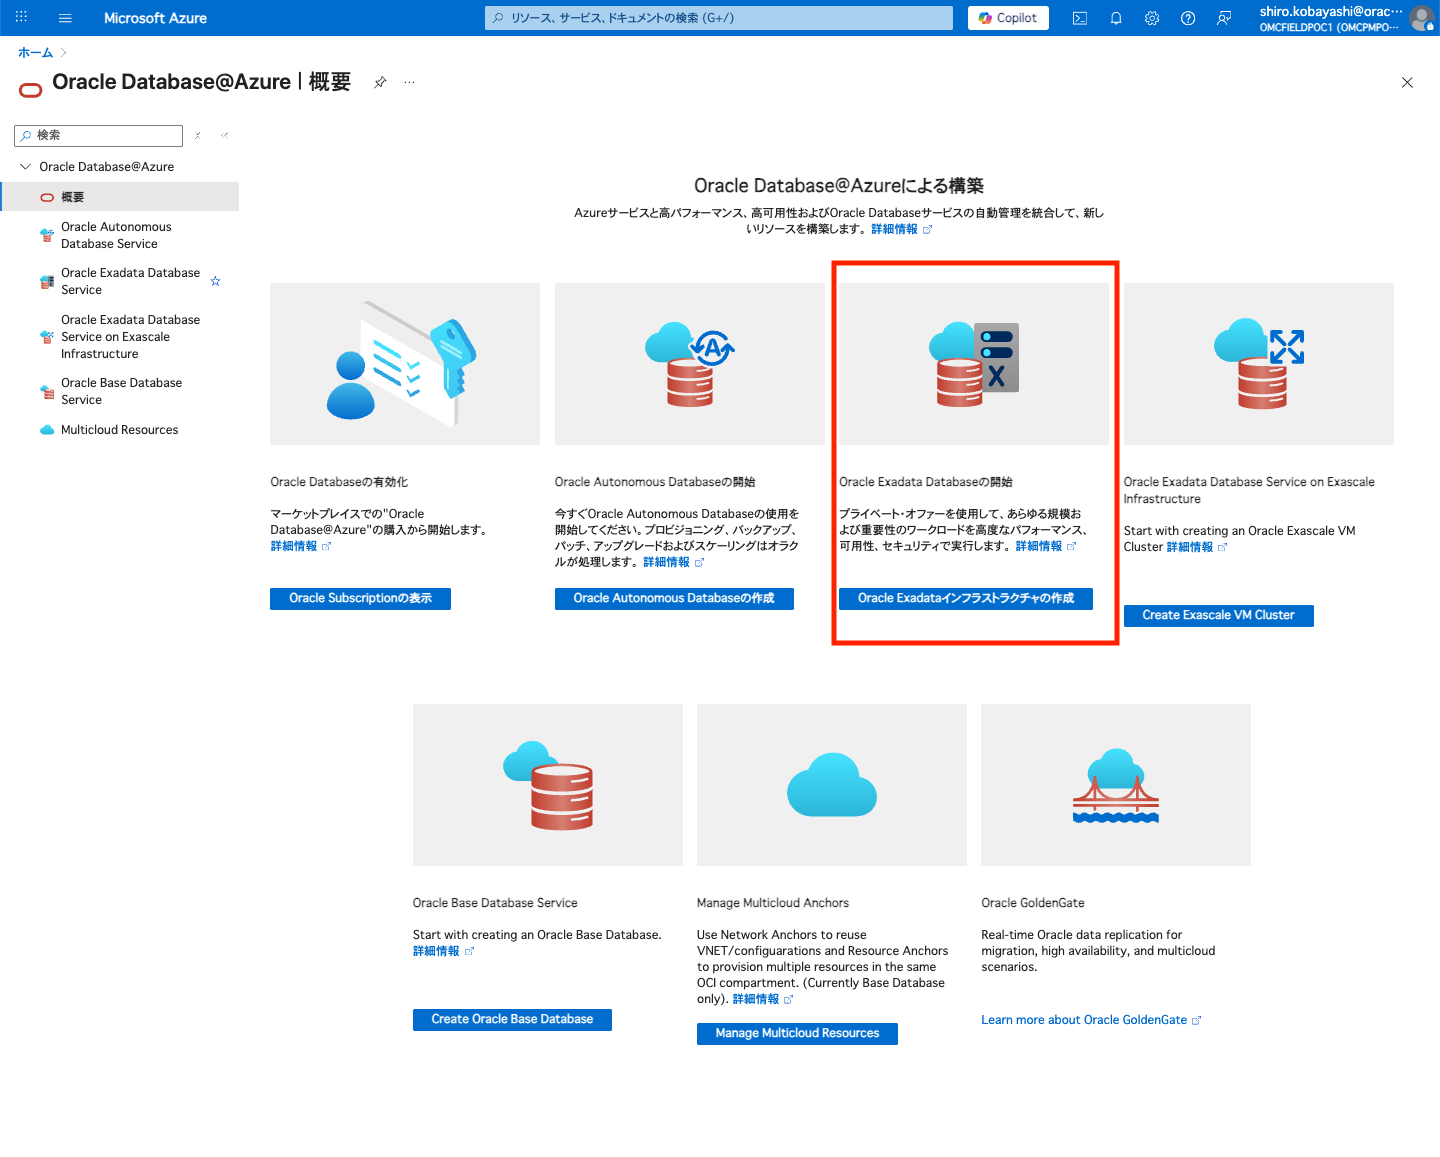
Task: Click the Exadata Database card image
Action: 974,364
